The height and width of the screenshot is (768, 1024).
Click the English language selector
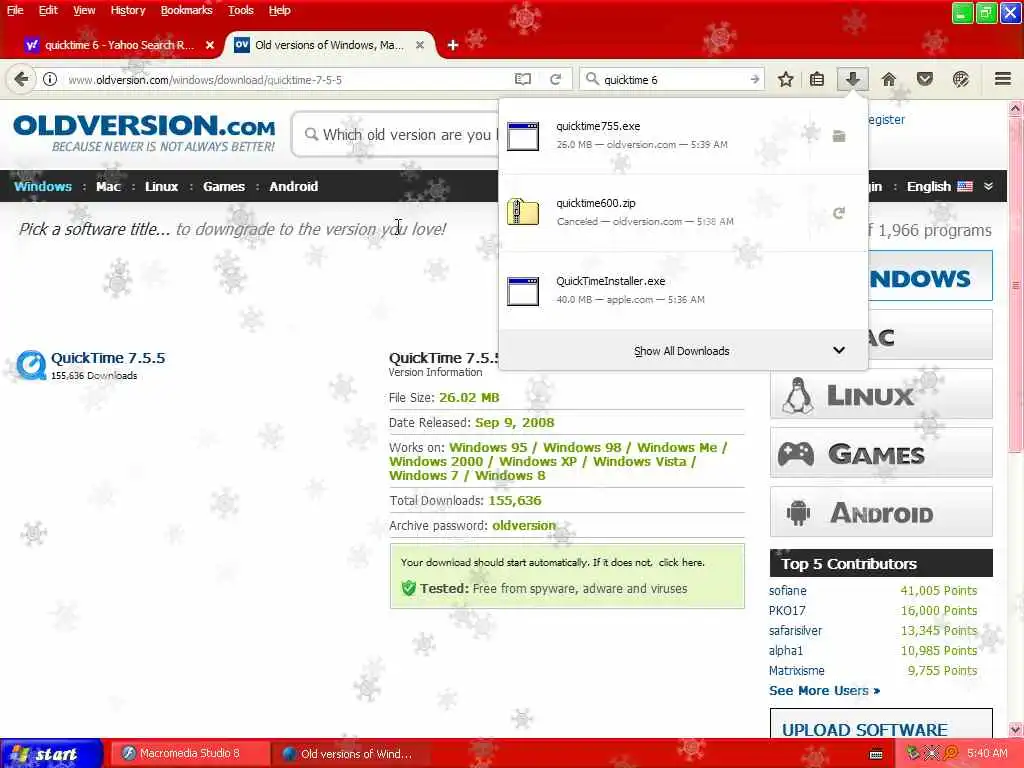[939, 186]
